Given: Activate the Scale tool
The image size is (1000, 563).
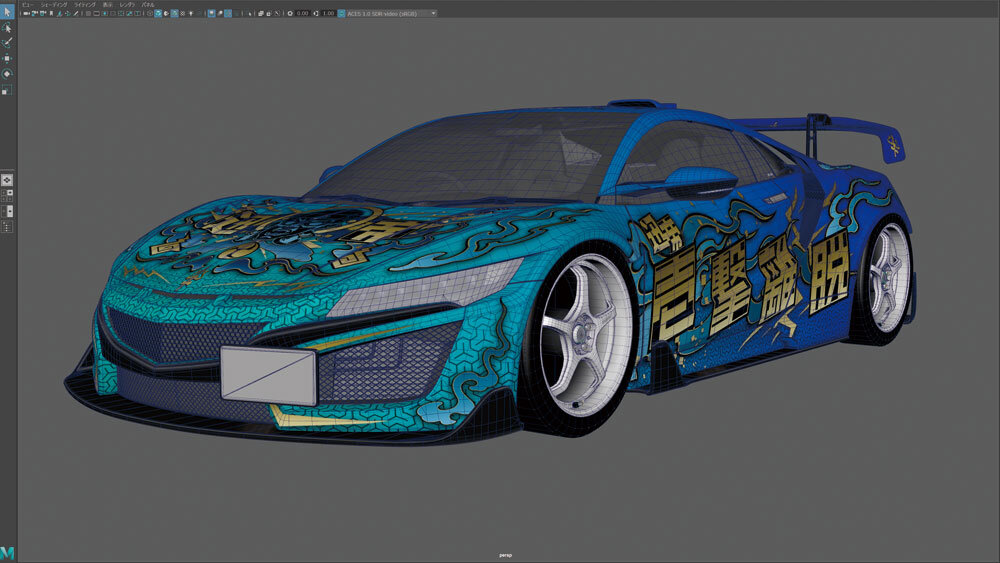Looking at the screenshot, I should [x=7, y=89].
